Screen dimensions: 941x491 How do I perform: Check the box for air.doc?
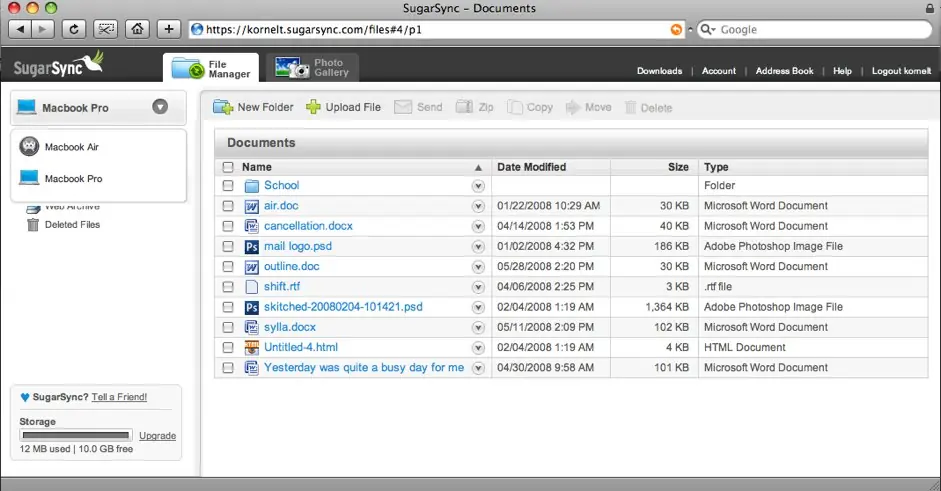228,206
